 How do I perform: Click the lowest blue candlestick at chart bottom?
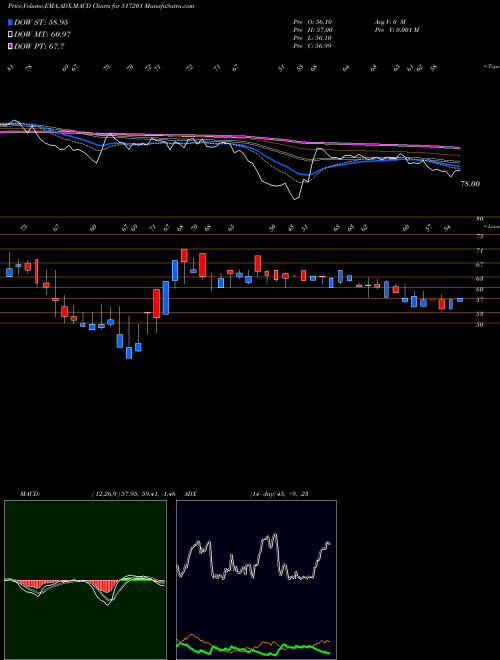[129, 353]
